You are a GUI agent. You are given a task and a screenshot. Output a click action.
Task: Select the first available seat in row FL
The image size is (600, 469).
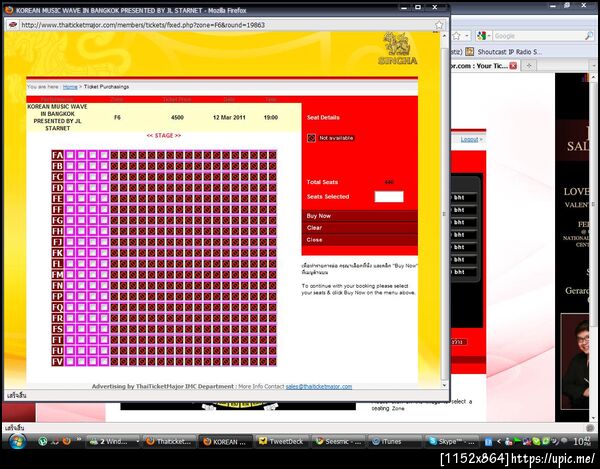[x=70, y=264]
